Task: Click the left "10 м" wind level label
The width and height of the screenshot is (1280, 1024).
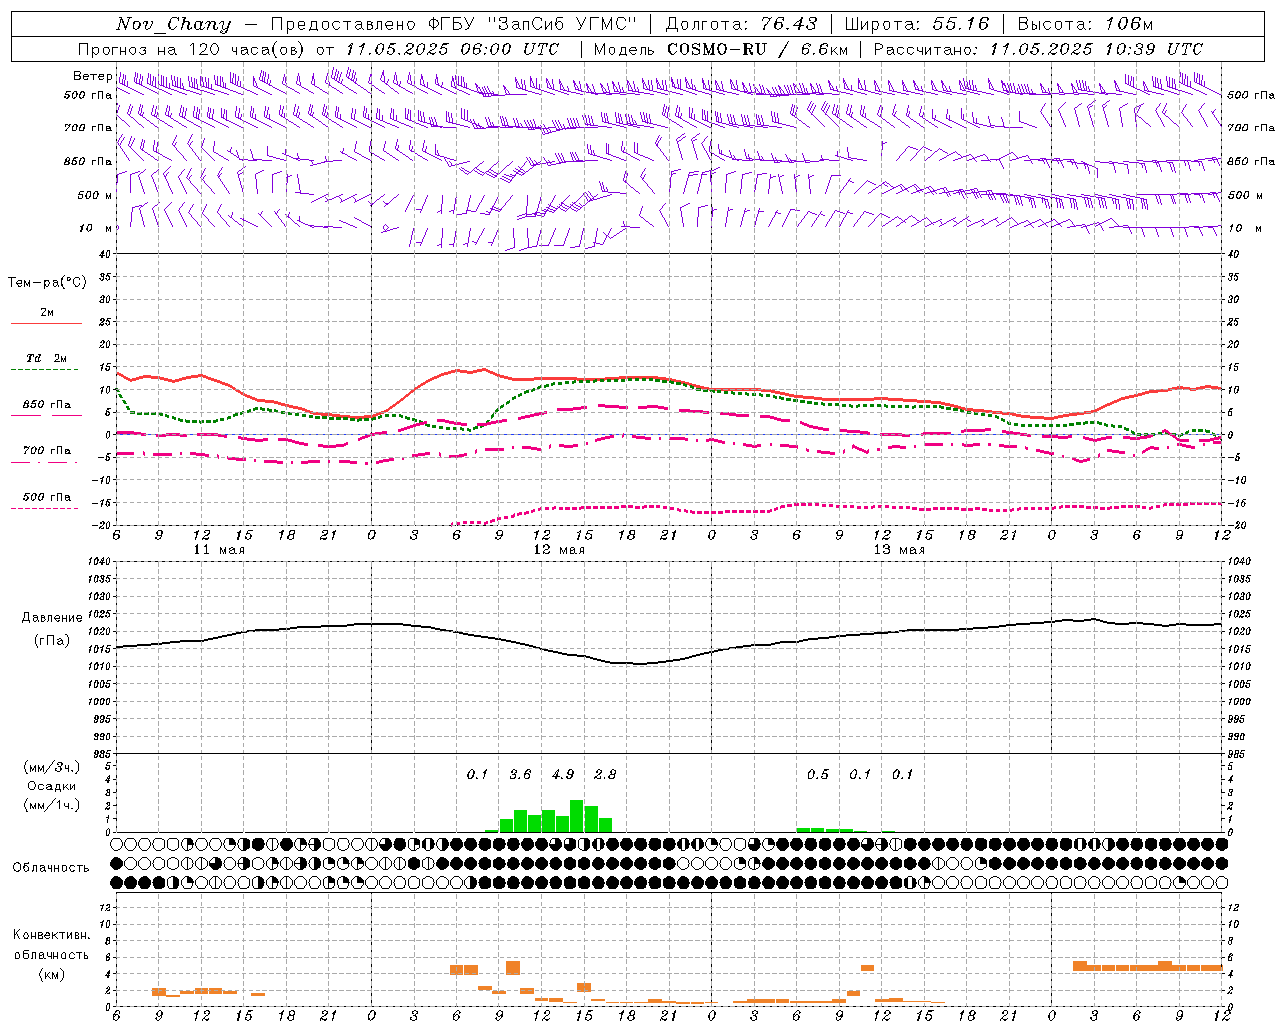Action: (x=96, y=228)
